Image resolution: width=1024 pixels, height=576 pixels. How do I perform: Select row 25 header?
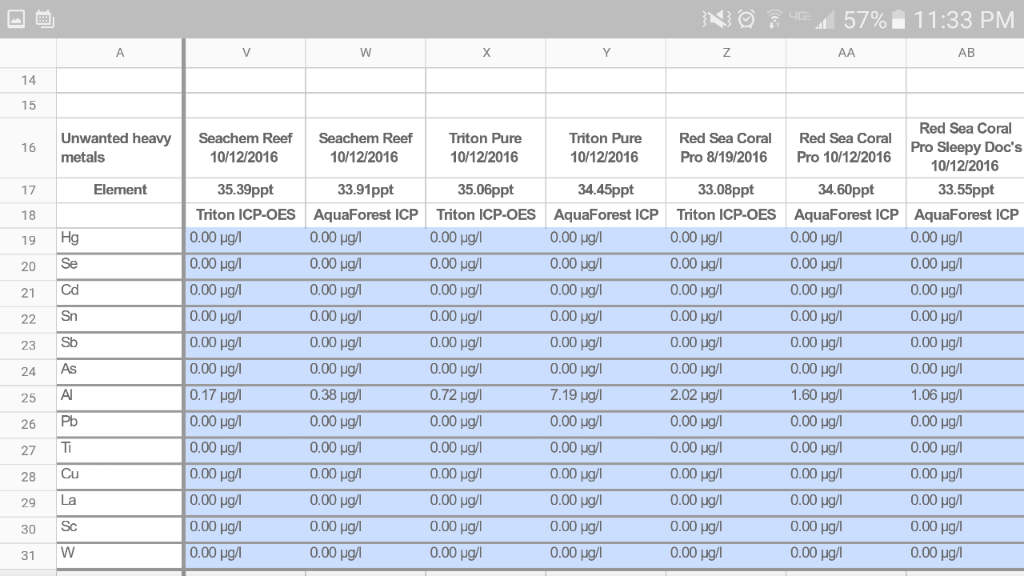click(28, 398)
